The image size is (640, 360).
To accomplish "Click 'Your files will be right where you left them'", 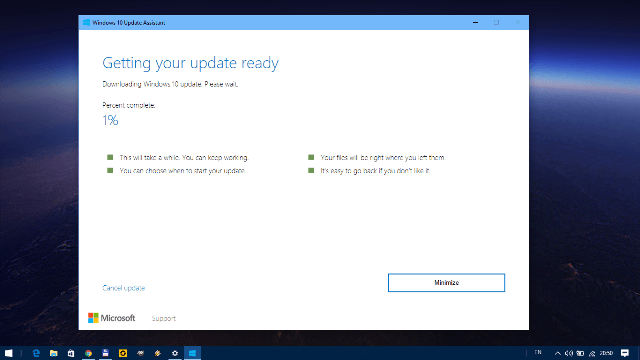I will click(x=382, y=158).
